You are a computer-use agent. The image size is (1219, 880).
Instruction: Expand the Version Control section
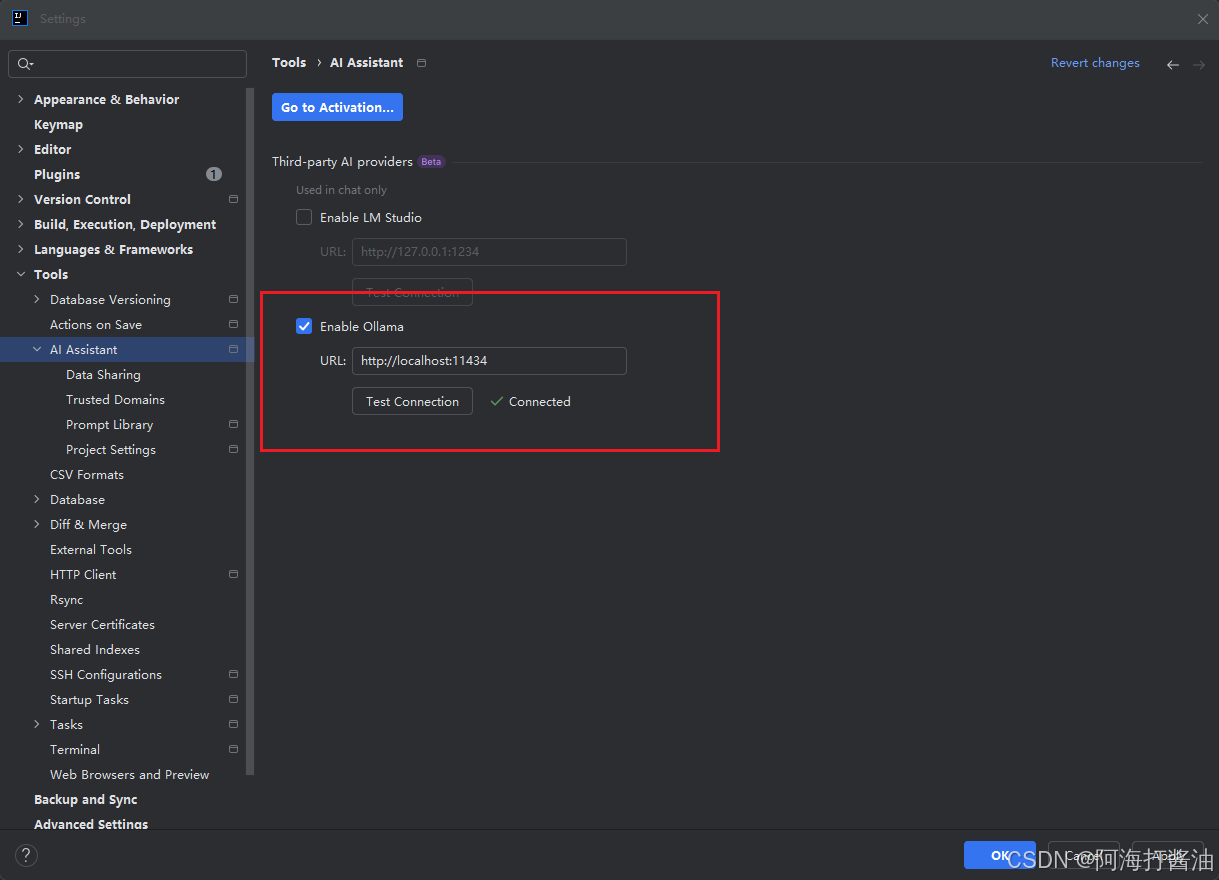[21, 199]
